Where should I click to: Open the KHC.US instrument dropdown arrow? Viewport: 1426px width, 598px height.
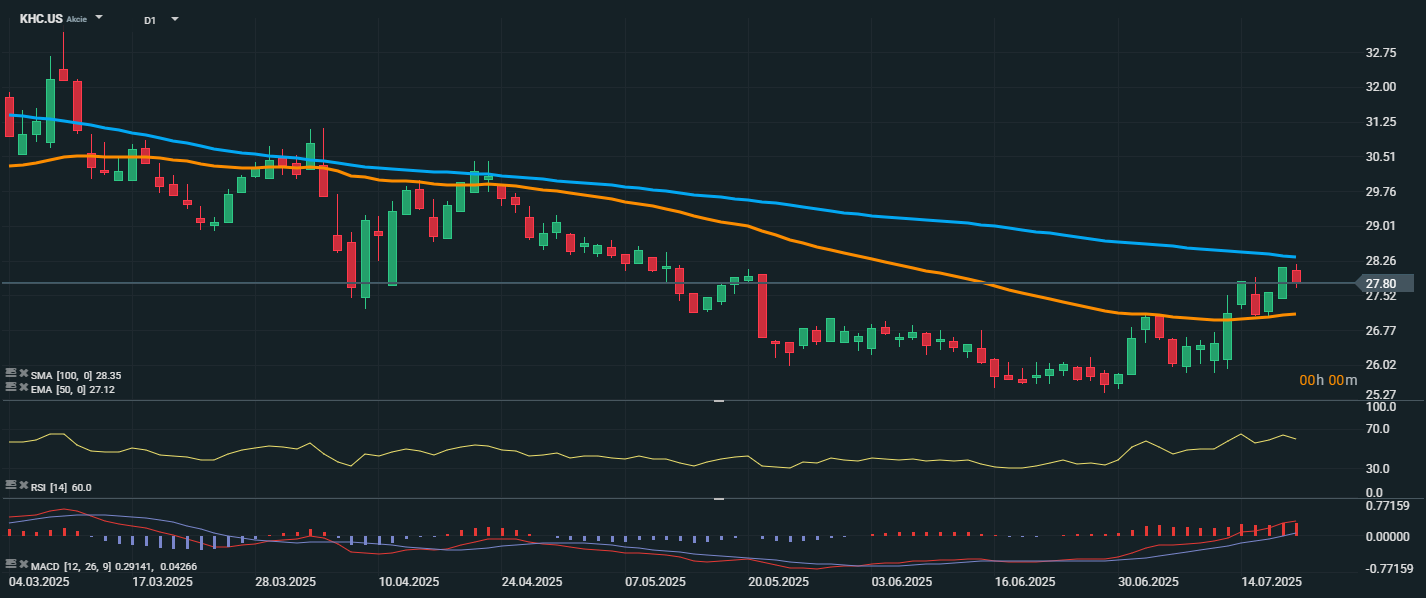99,18
